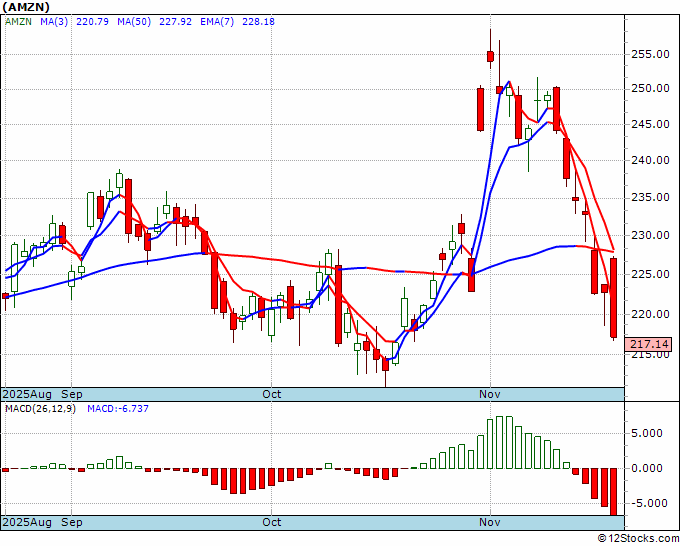
Task: Click the MA(3) value 220.79
Action: coord(92,21)
